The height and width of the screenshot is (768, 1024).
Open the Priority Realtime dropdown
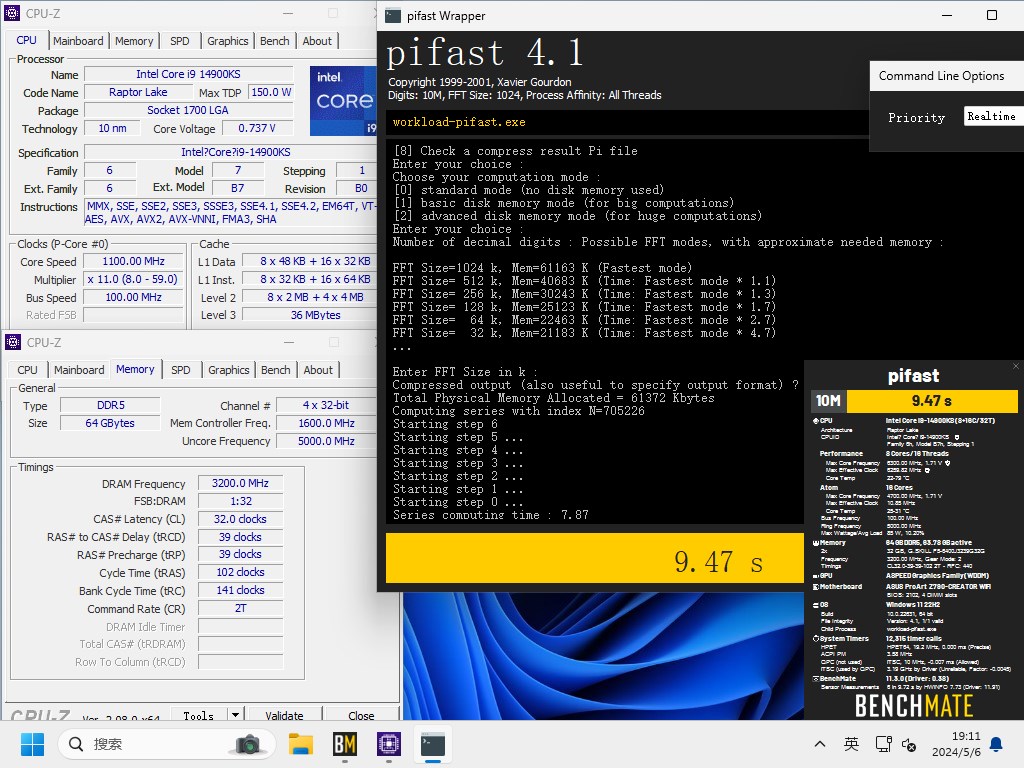click(x=993, y=116)
